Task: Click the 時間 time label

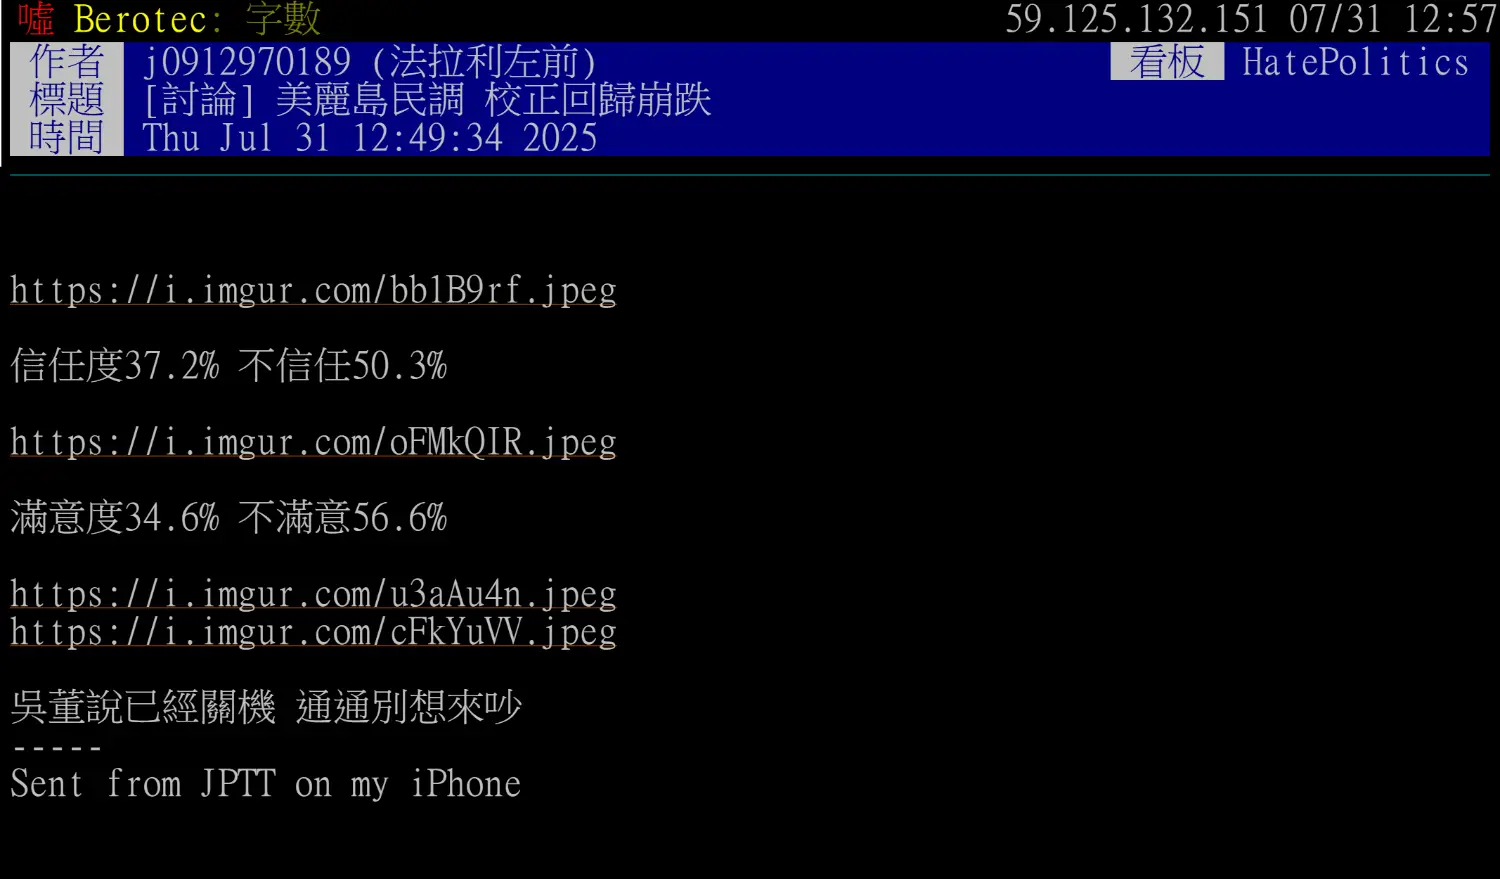Action: pos(67,137)
